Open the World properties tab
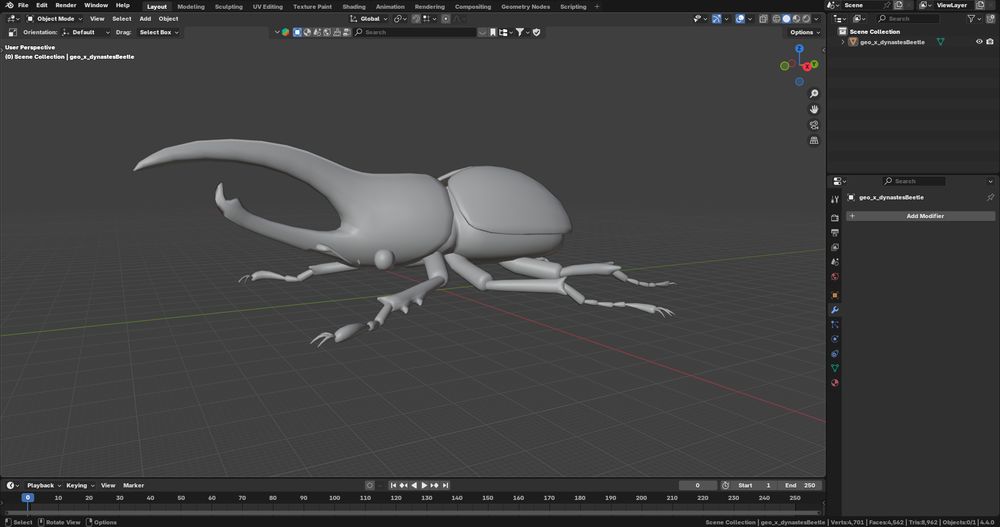Screen dimensions: 1000x527 [835, 277]
